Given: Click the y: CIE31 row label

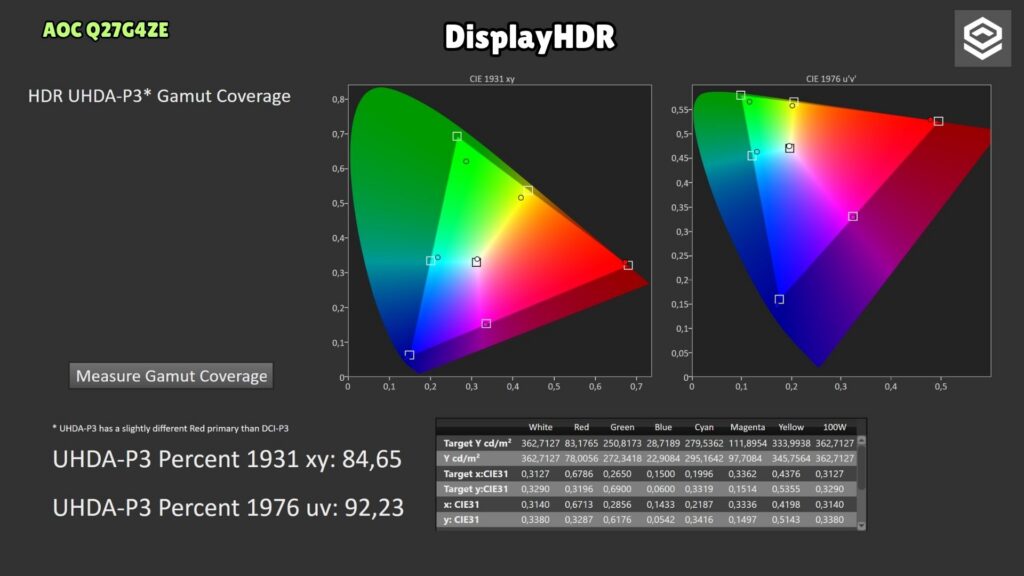Looking at the screenshot, I should point(461,520).
